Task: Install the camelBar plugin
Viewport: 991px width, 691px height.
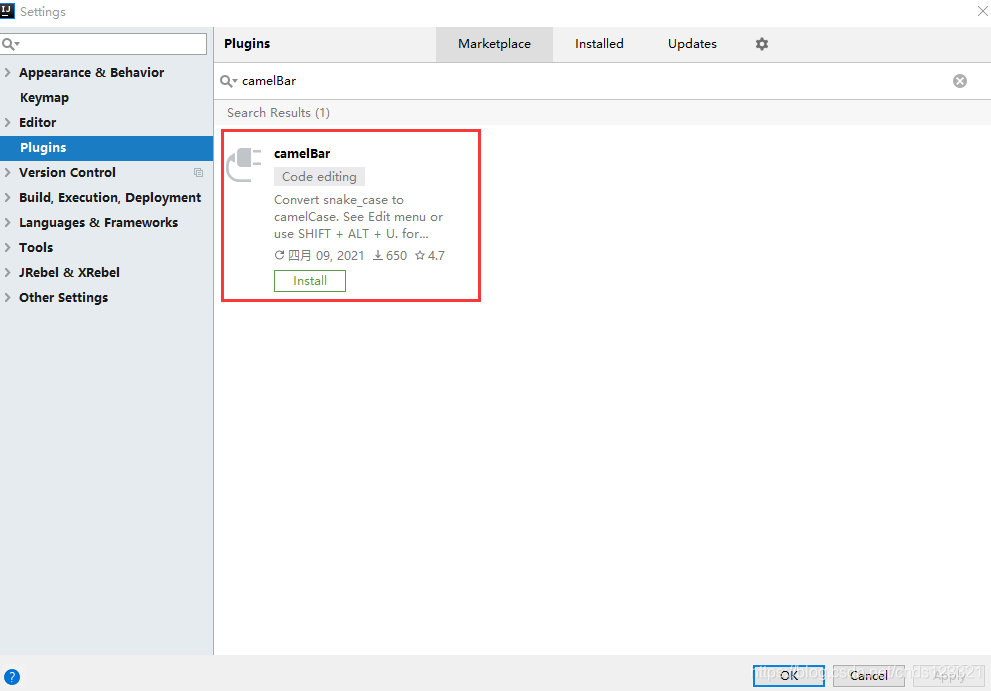Action: click(x=310, y=281)
